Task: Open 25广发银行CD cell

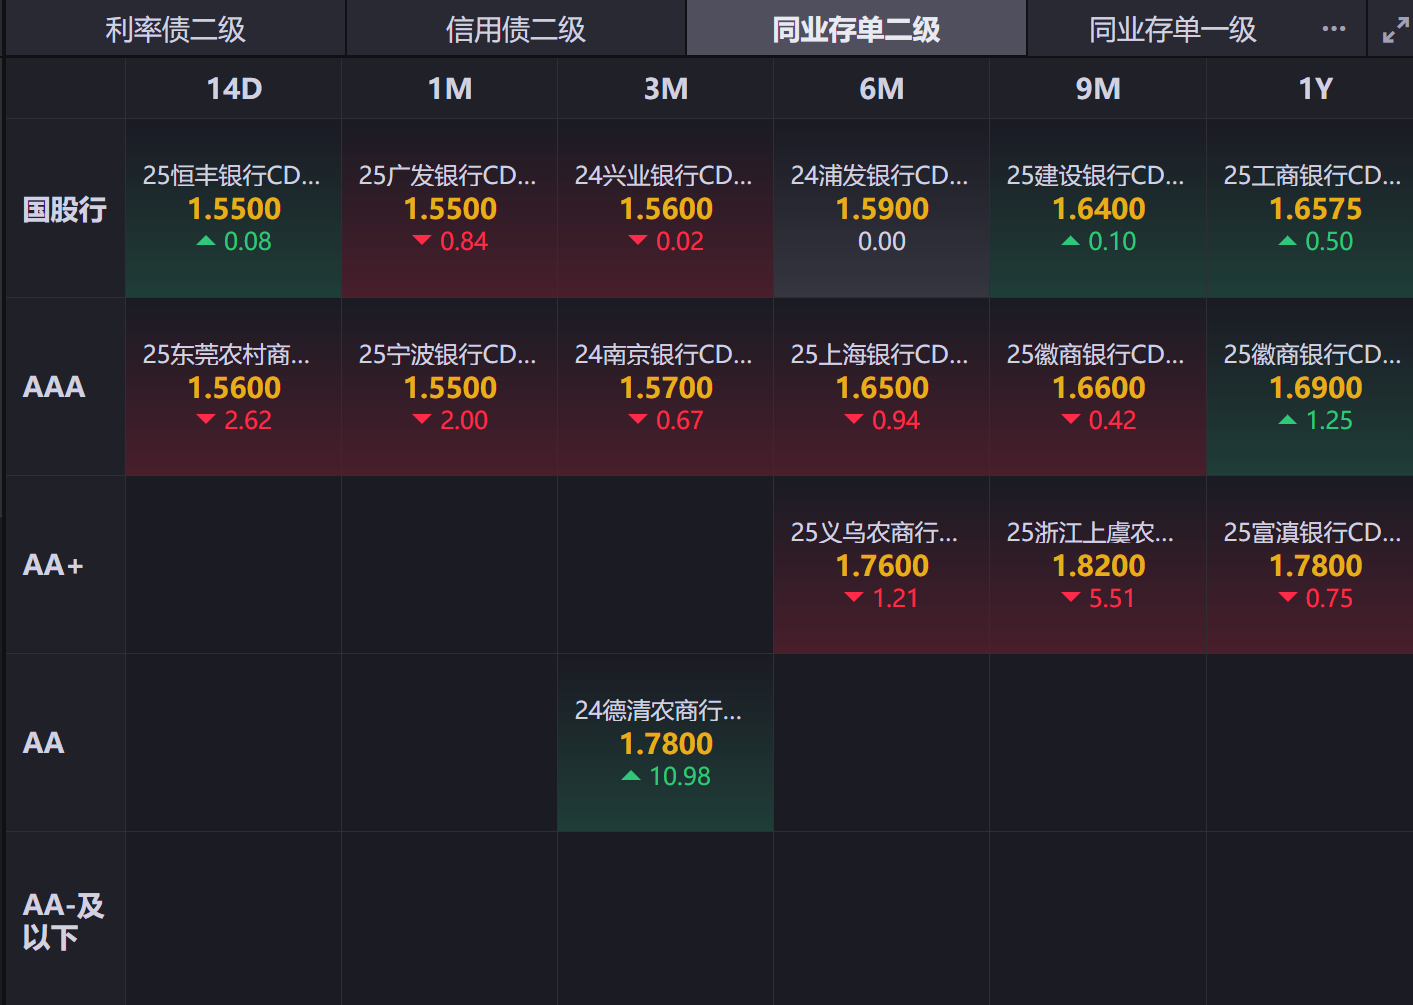Action: (450, 209)
